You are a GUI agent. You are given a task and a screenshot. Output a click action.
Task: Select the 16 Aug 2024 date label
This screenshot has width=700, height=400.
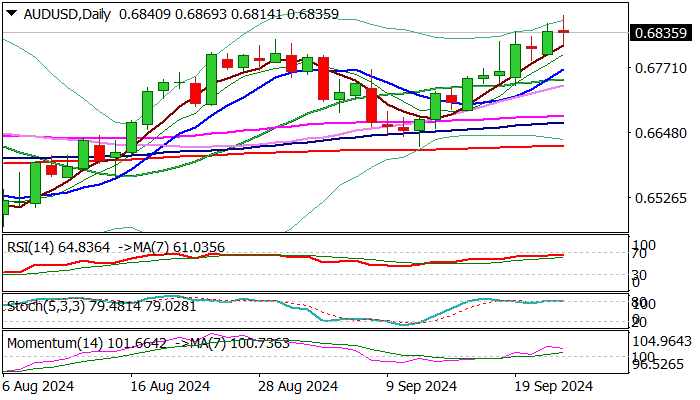(x=170, y=386)
